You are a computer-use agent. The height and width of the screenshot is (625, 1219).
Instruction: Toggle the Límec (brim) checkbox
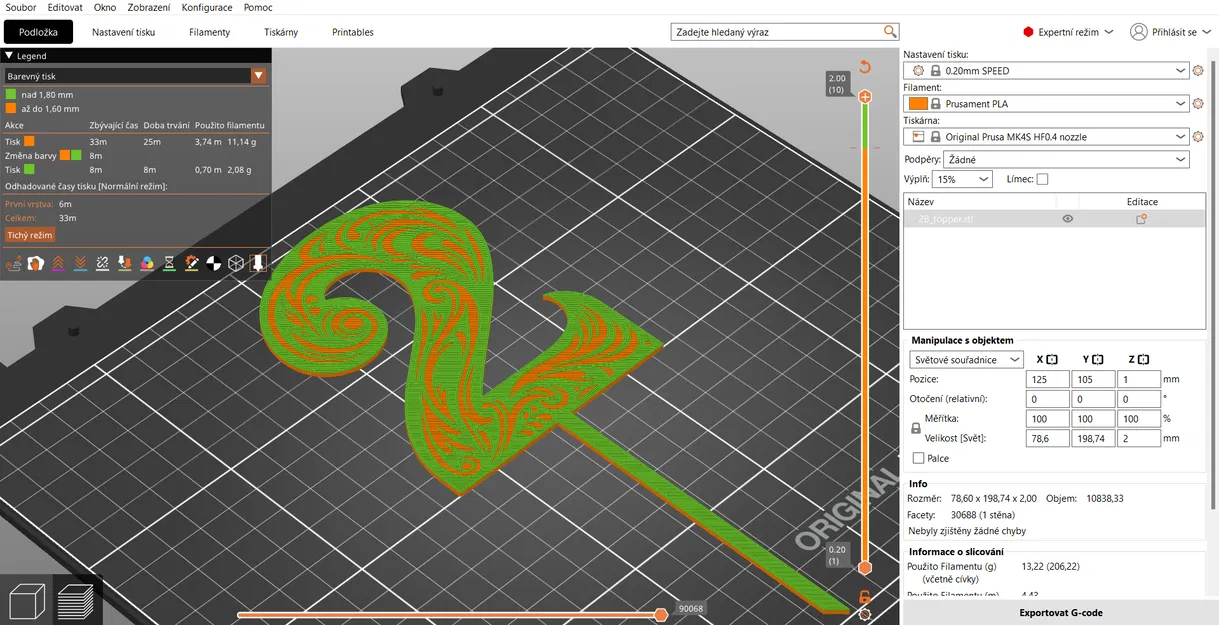tap(1043, 179)
